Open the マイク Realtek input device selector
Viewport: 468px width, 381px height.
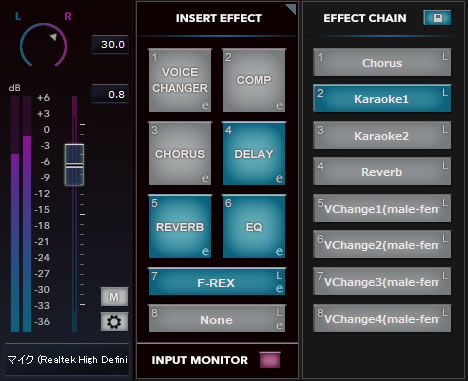coord(67,360)
